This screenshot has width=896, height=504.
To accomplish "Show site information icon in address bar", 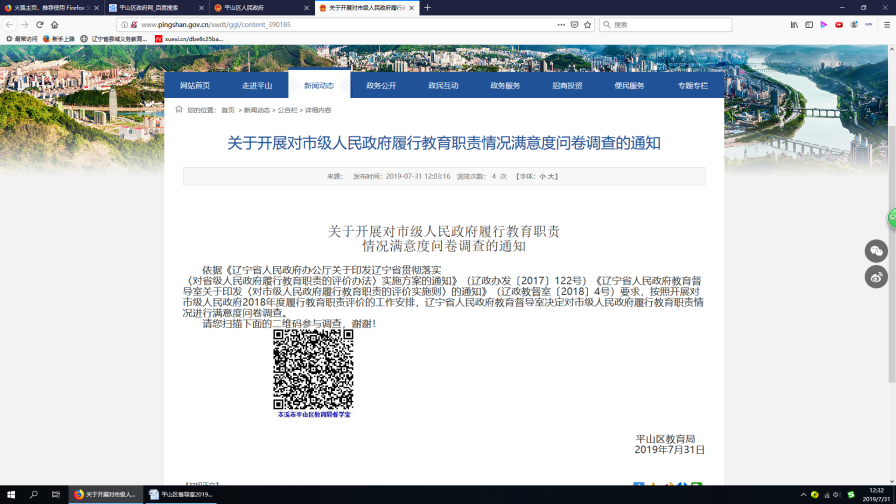I will tap(124, 25).
